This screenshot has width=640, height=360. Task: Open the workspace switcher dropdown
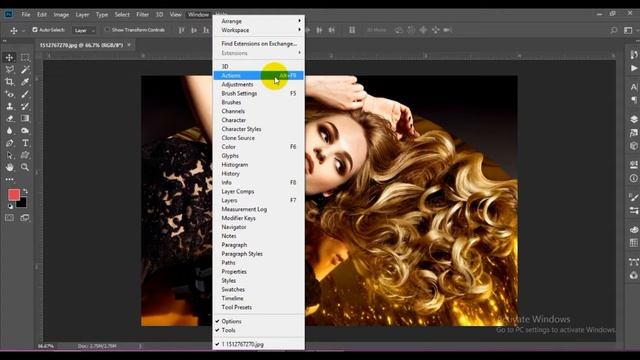coord(628,30)
